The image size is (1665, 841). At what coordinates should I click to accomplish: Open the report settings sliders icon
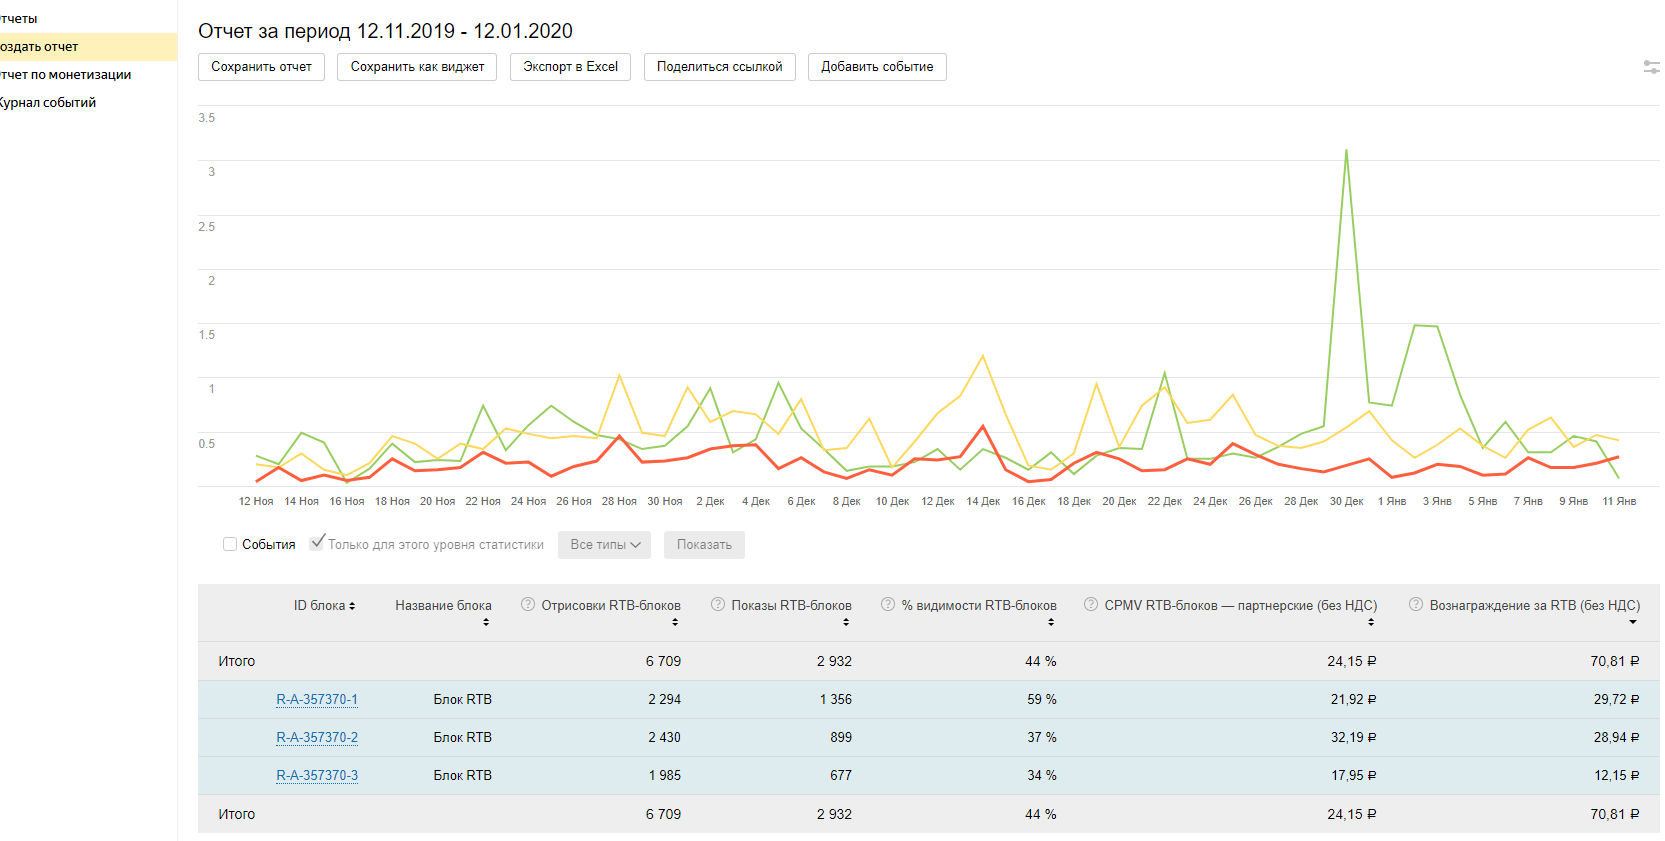click(x=1651, y=67)
